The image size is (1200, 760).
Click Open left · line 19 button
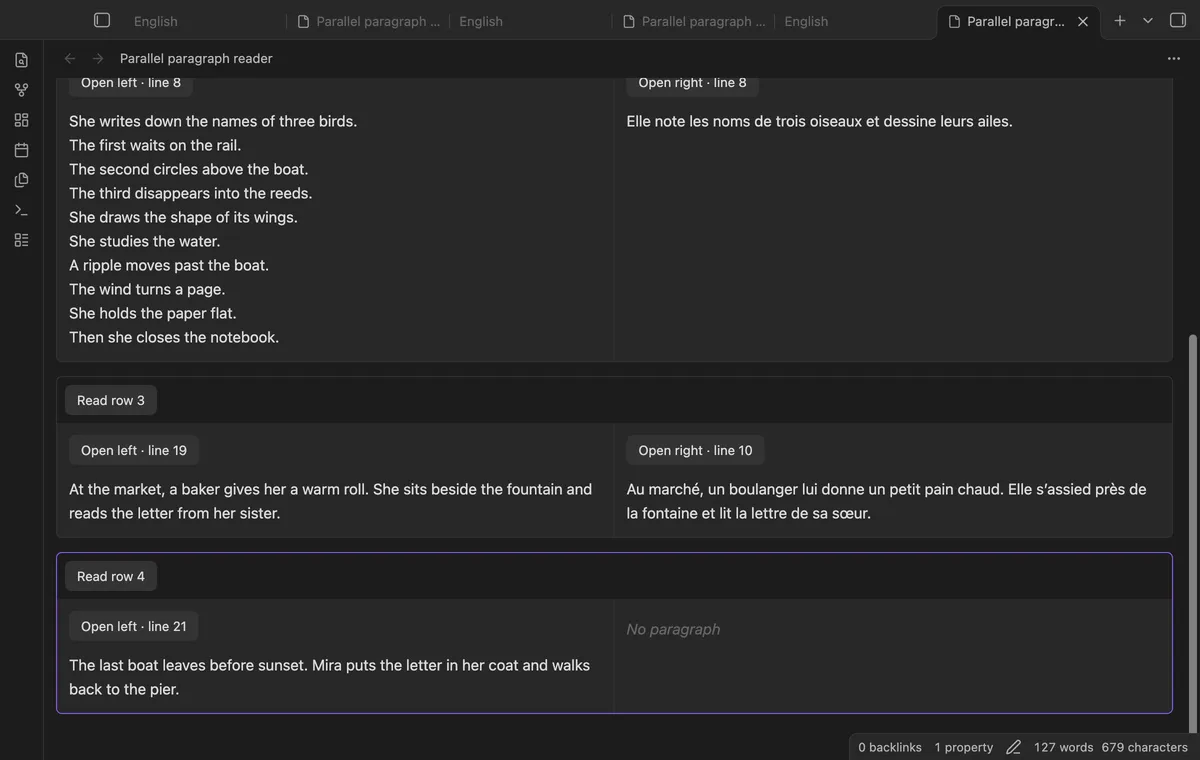click(134, 450)
